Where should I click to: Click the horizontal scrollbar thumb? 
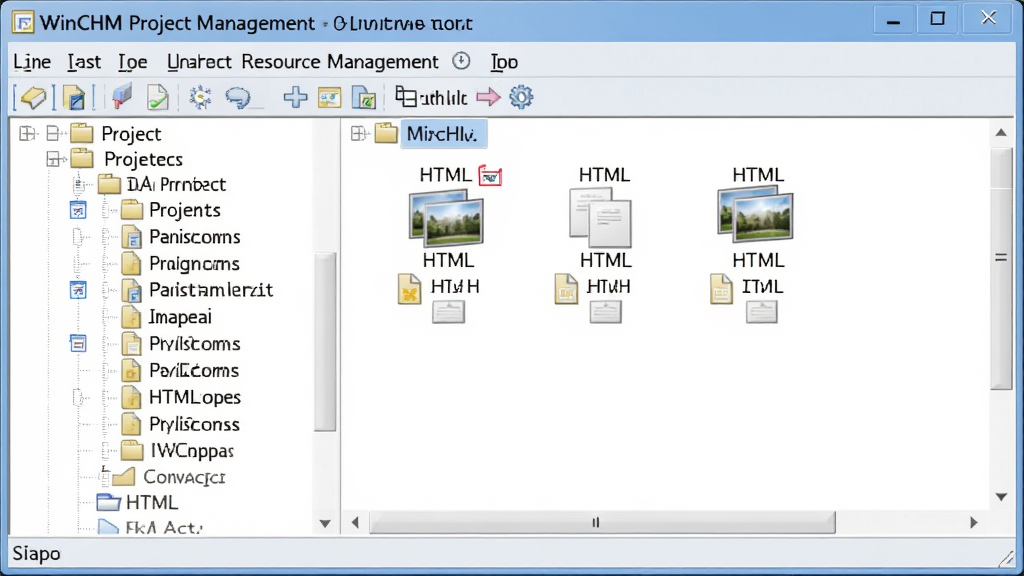pos(602,522)
